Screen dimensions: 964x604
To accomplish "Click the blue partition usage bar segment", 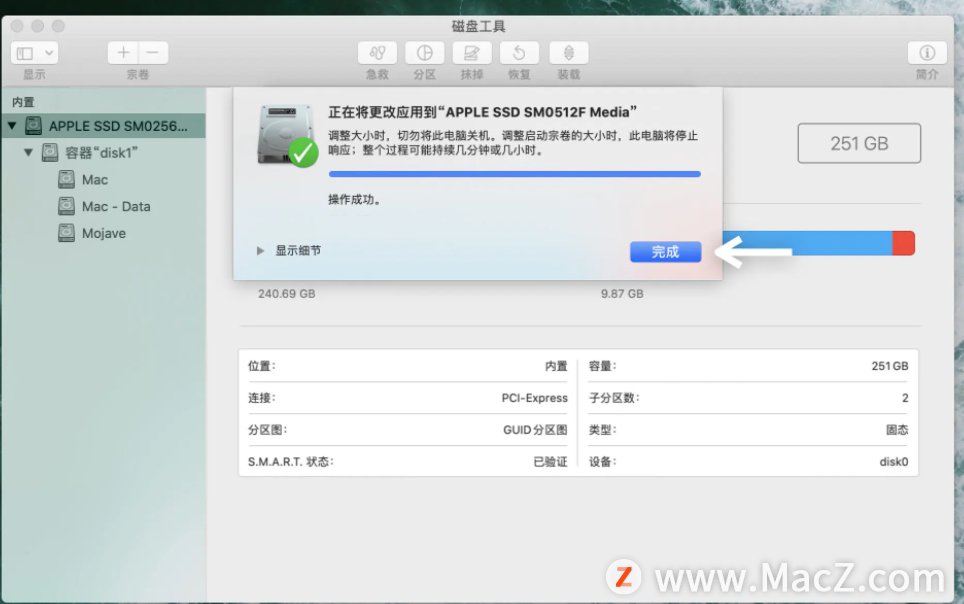I will [808, 243].
